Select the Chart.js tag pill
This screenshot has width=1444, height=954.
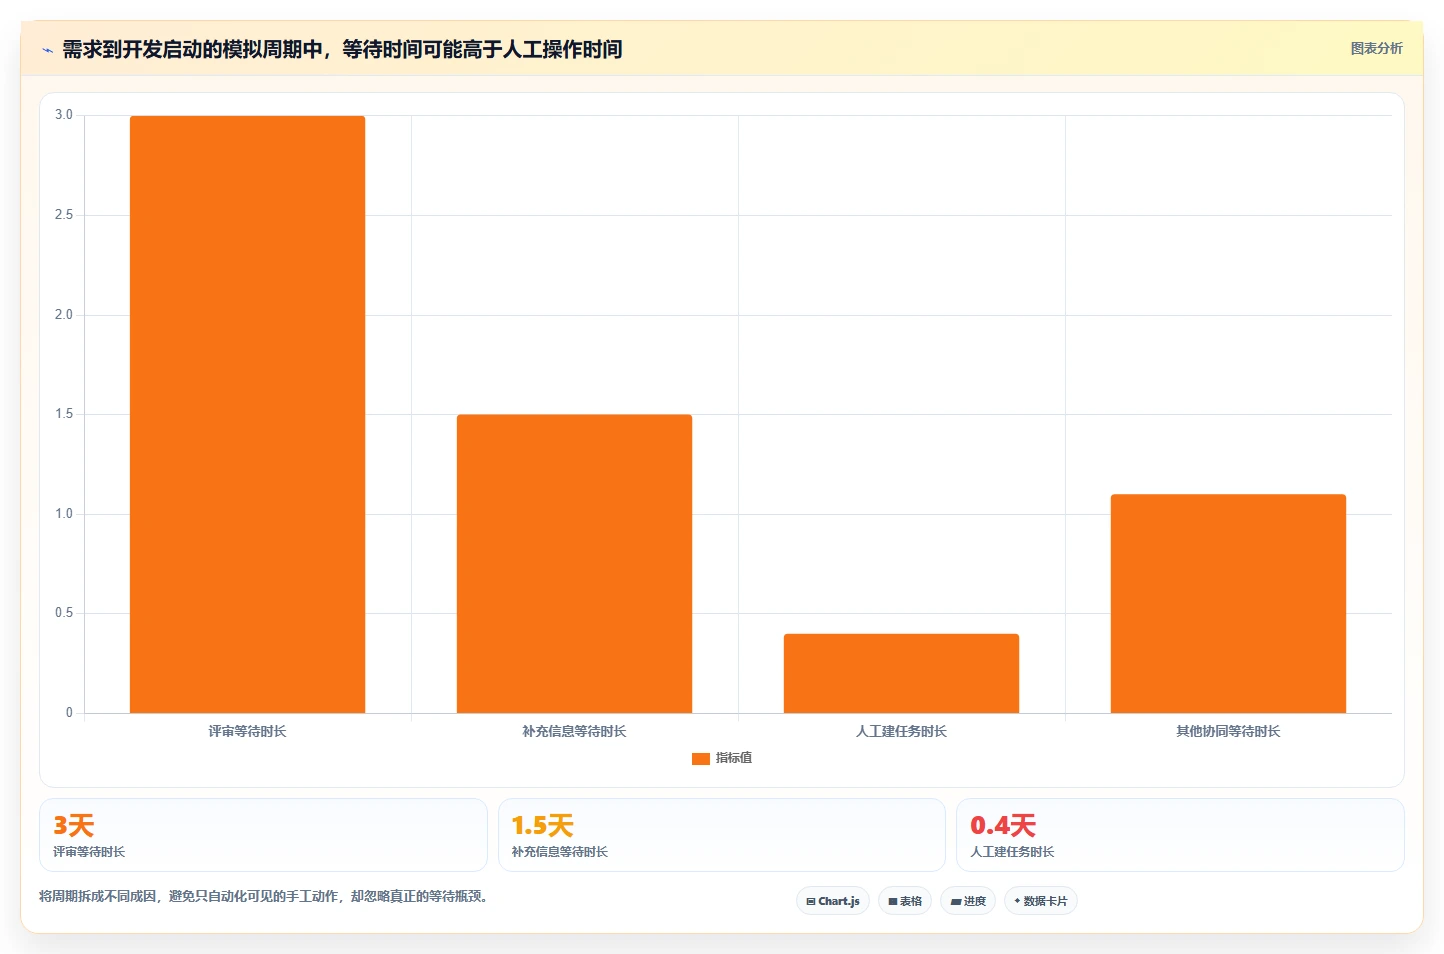click(x=833, y=901)
